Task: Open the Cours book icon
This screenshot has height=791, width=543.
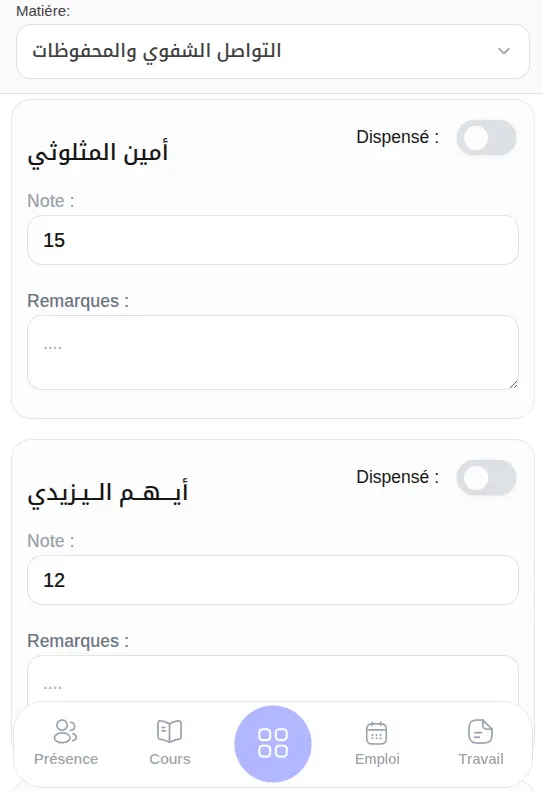Action: pyautogui.click(x=170, y=731)
